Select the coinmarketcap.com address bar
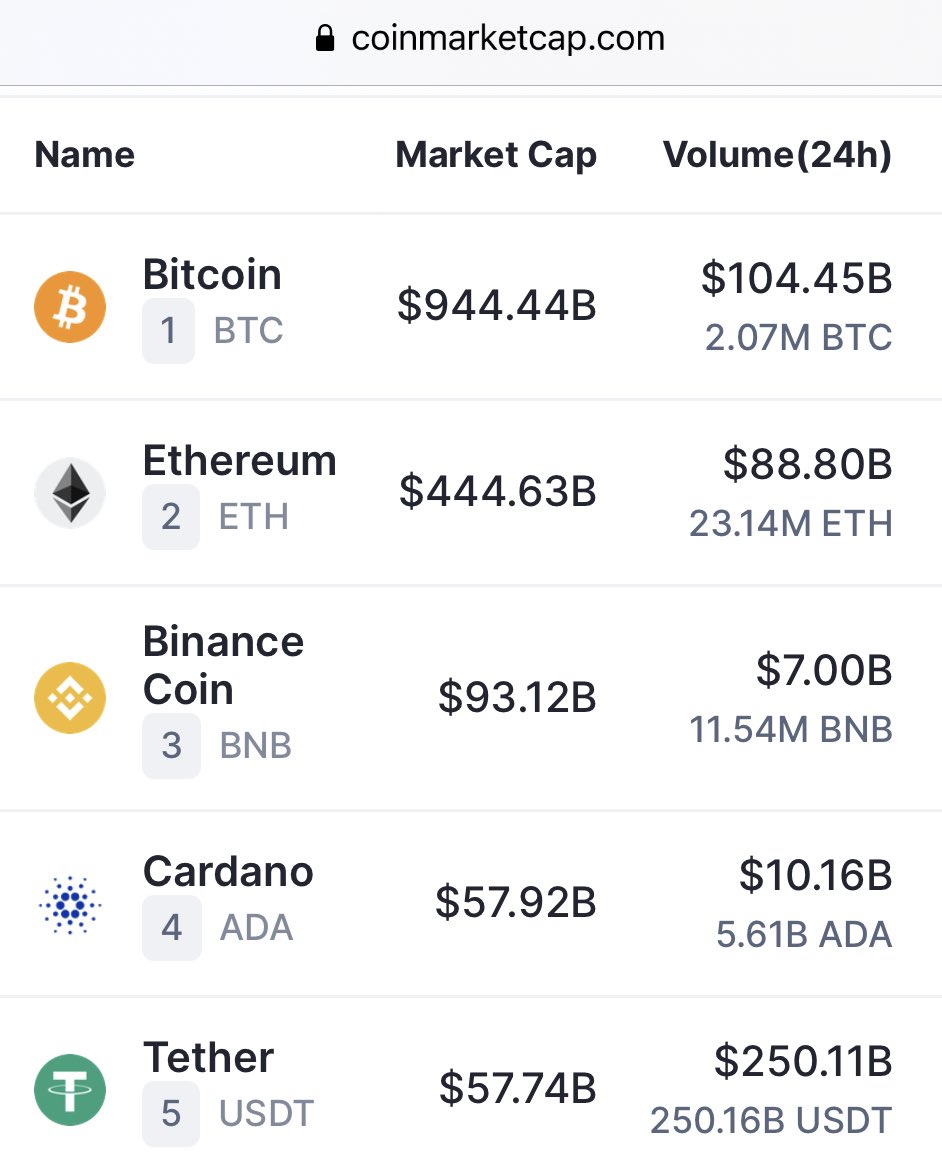Image resolution: width=942 pixels, height=1176 pixels. click(x=471, y=39)
